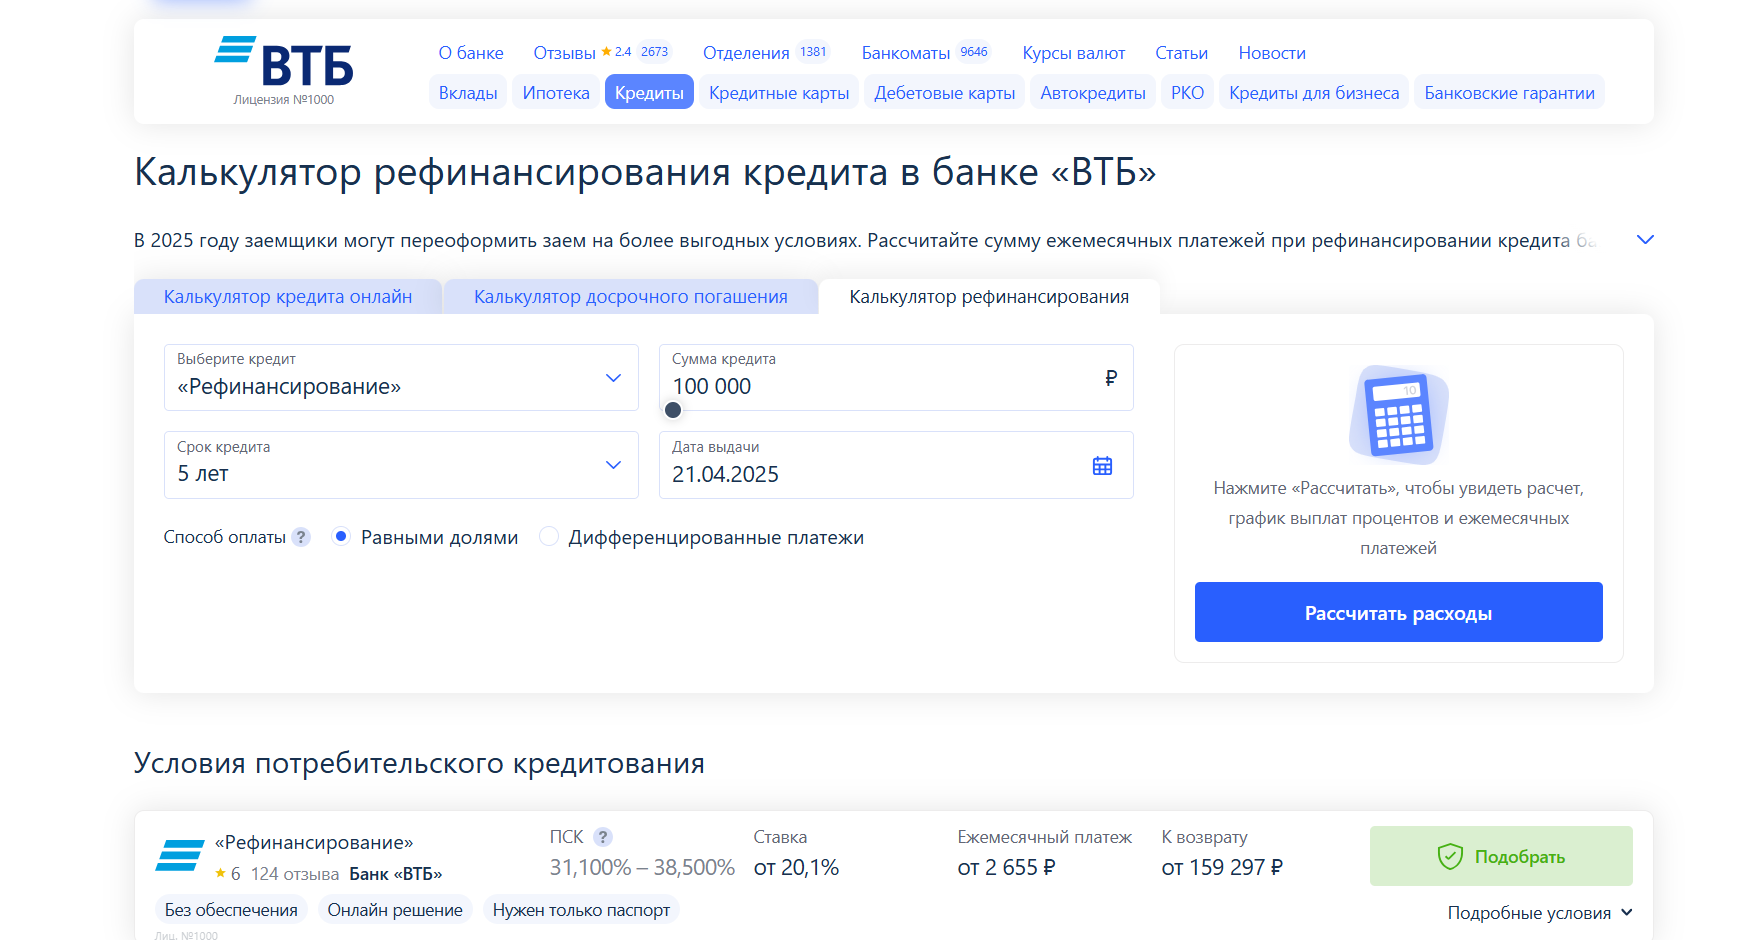Select Равными долями payment option
The image size is (1752, 940).
341,537
